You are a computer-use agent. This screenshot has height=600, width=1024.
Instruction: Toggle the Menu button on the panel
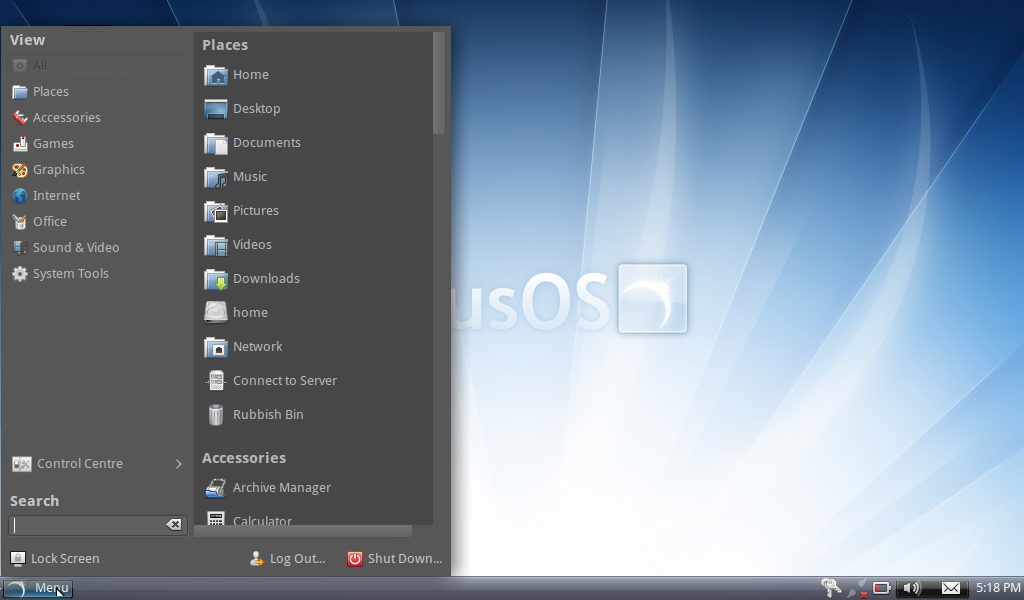(37, 588)
